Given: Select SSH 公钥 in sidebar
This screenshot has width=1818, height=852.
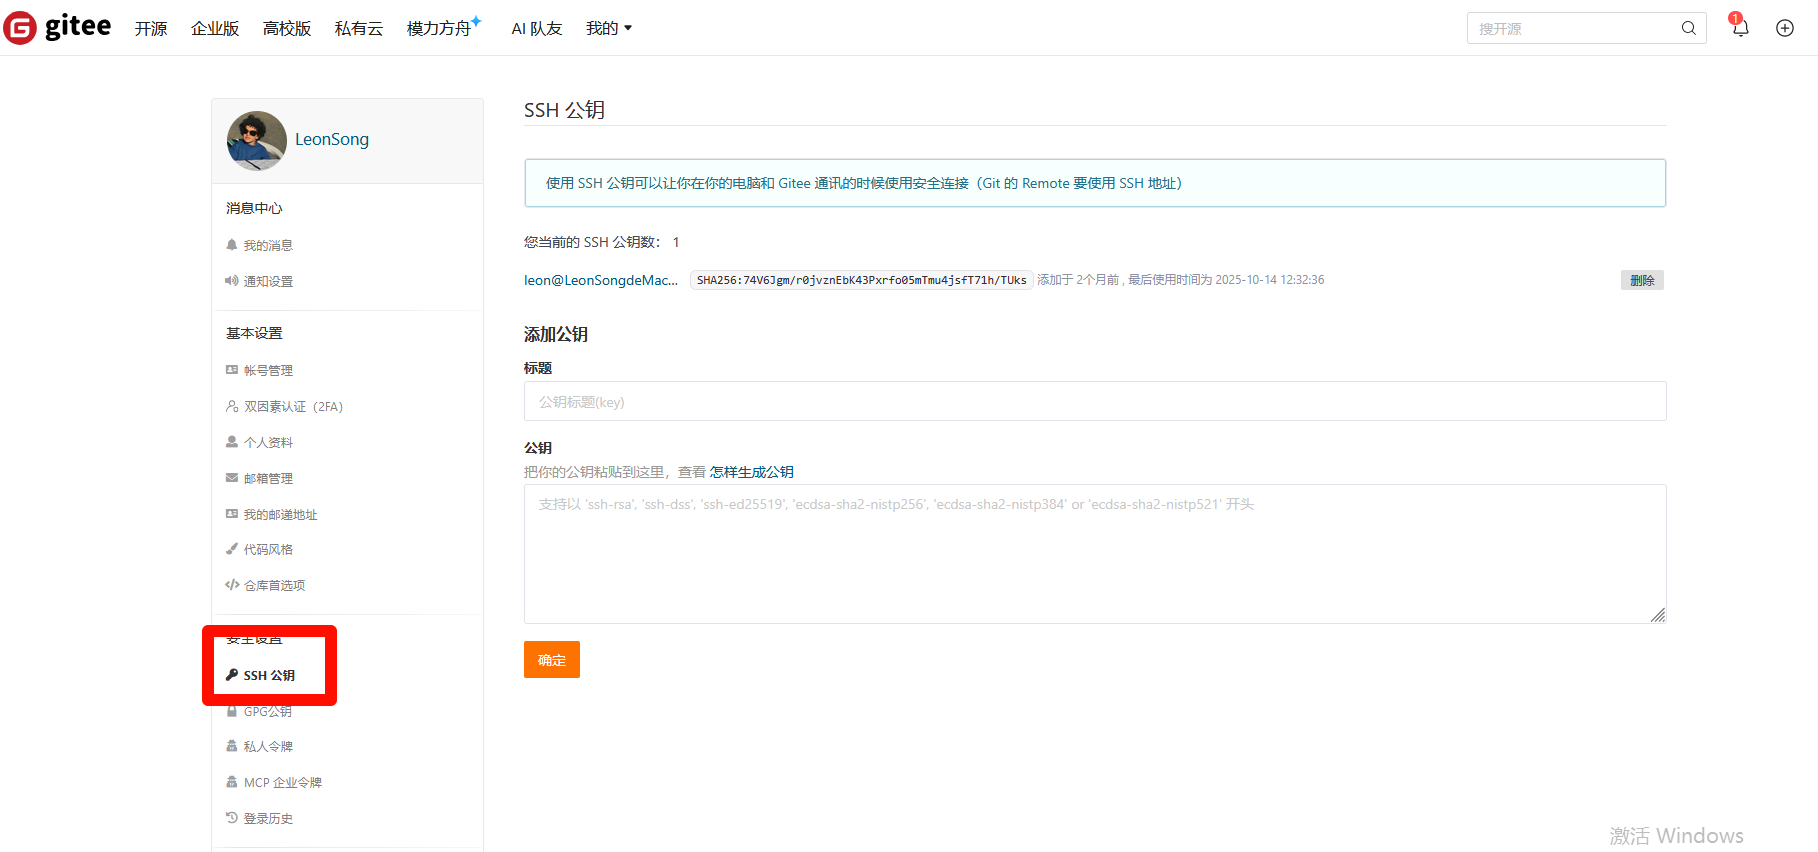Looking at the screenshot, I should (x=269, y=675).
